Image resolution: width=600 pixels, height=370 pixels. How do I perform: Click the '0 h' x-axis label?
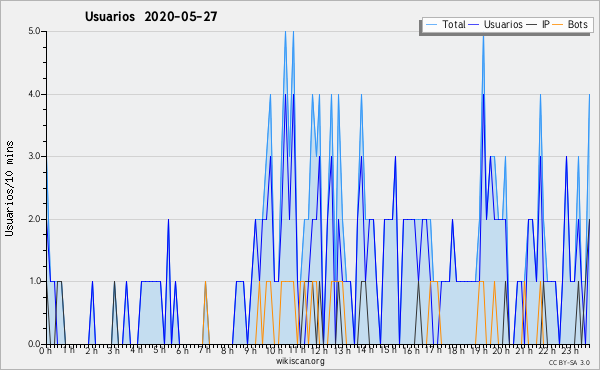pos(45,350)
